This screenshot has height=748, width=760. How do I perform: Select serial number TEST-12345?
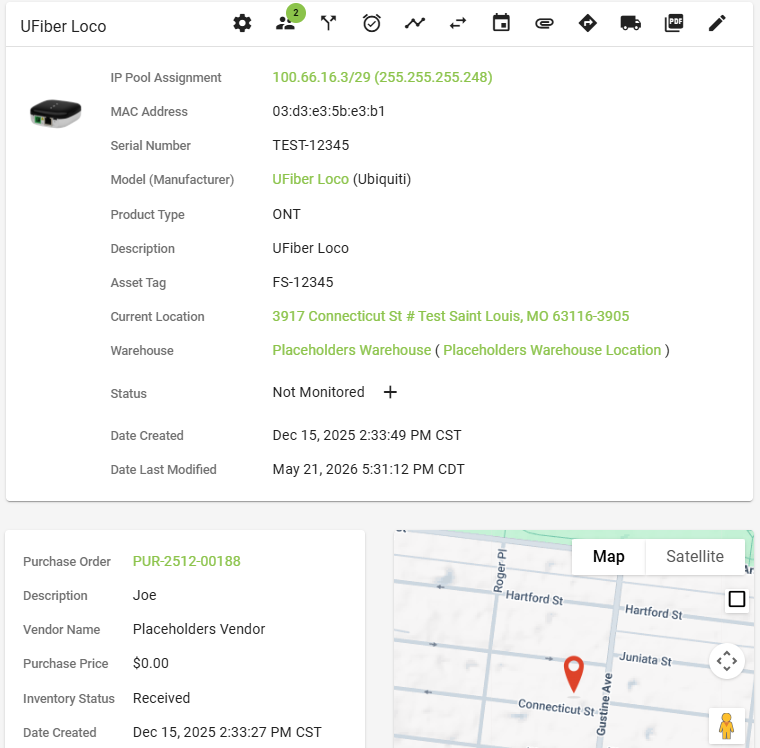tap(311, 145)
